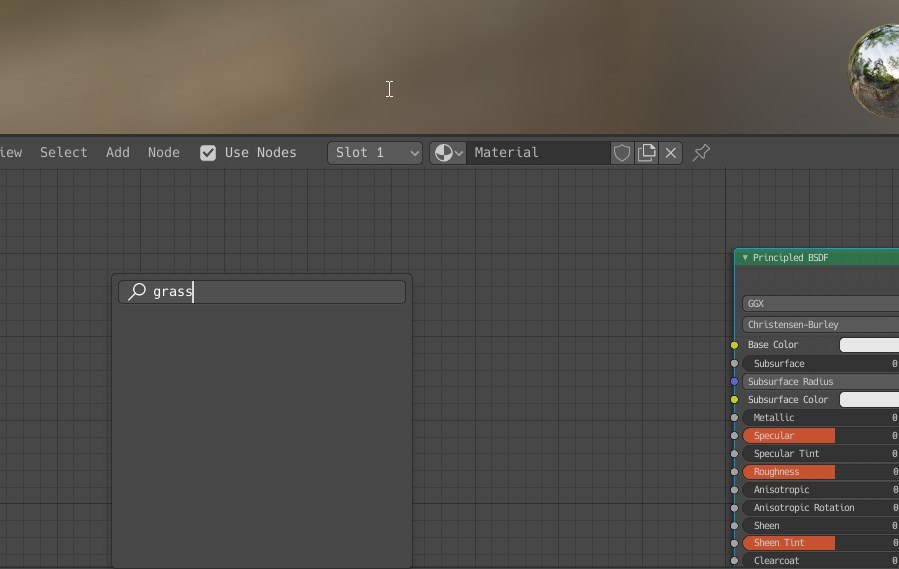The image size is (899, 569).
Task: Click the Anisotropic Rotation value field
Action: click(820, 508)
